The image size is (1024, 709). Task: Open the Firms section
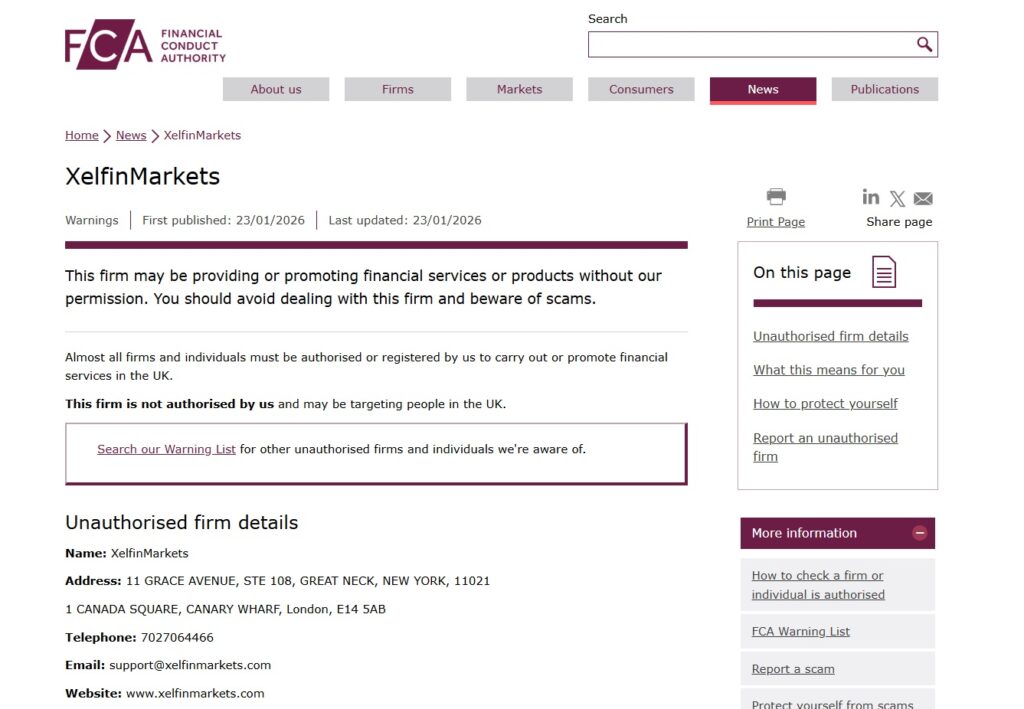397,89
